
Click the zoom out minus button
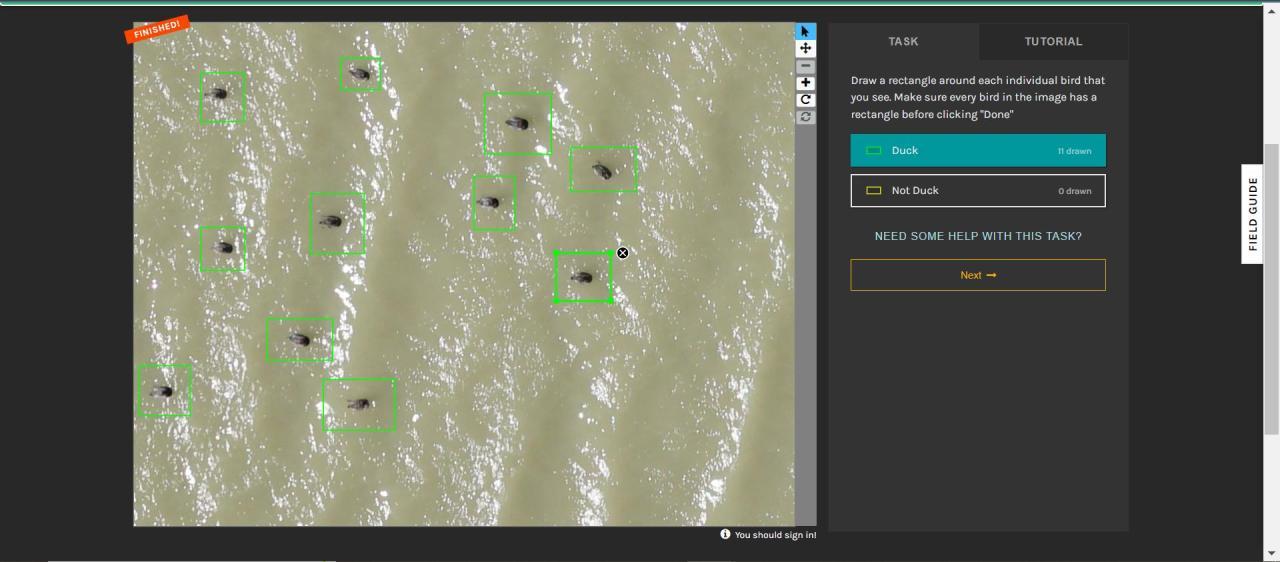coord(805,67)
